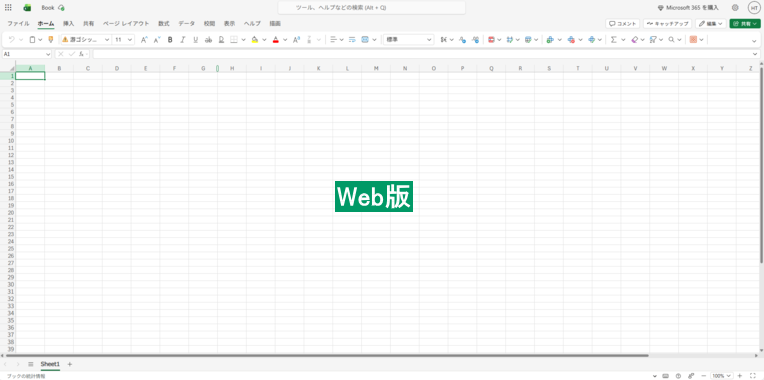Viewport: 764px width, 380px height.
Task: Switch to the データ tab
Action: click(186, 23)
